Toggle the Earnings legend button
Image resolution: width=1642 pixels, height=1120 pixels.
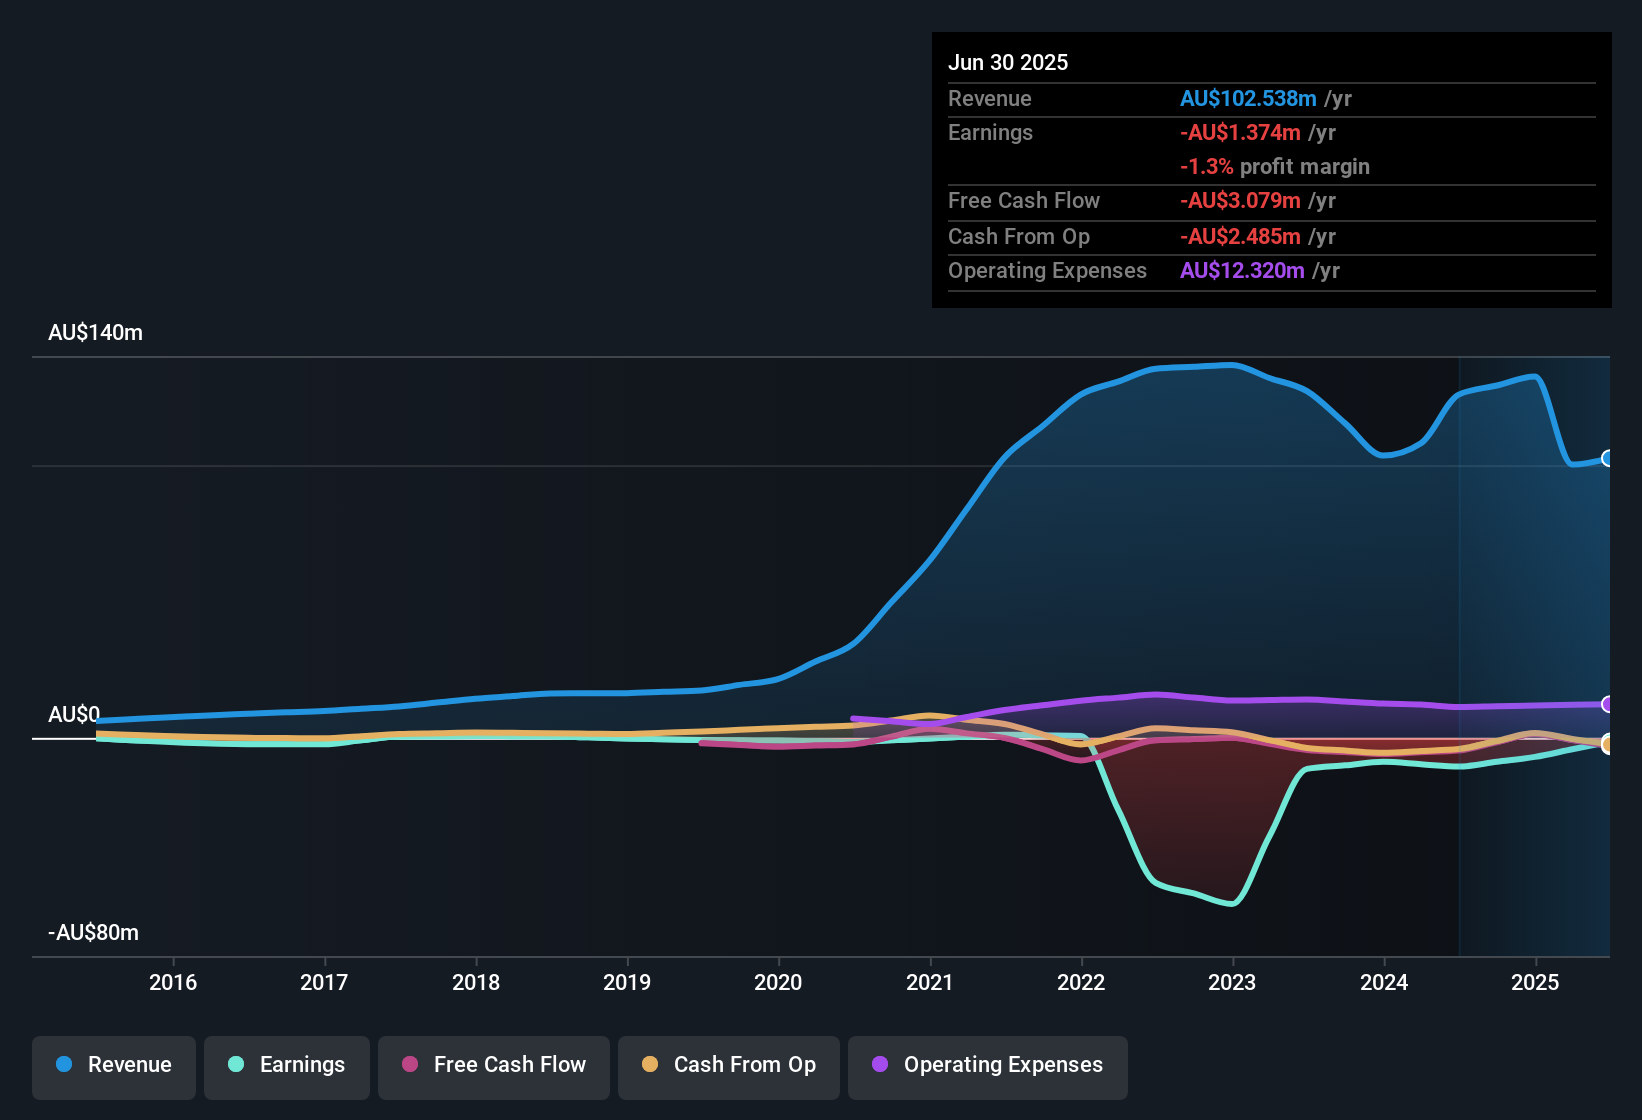[x=286, y=1067]
